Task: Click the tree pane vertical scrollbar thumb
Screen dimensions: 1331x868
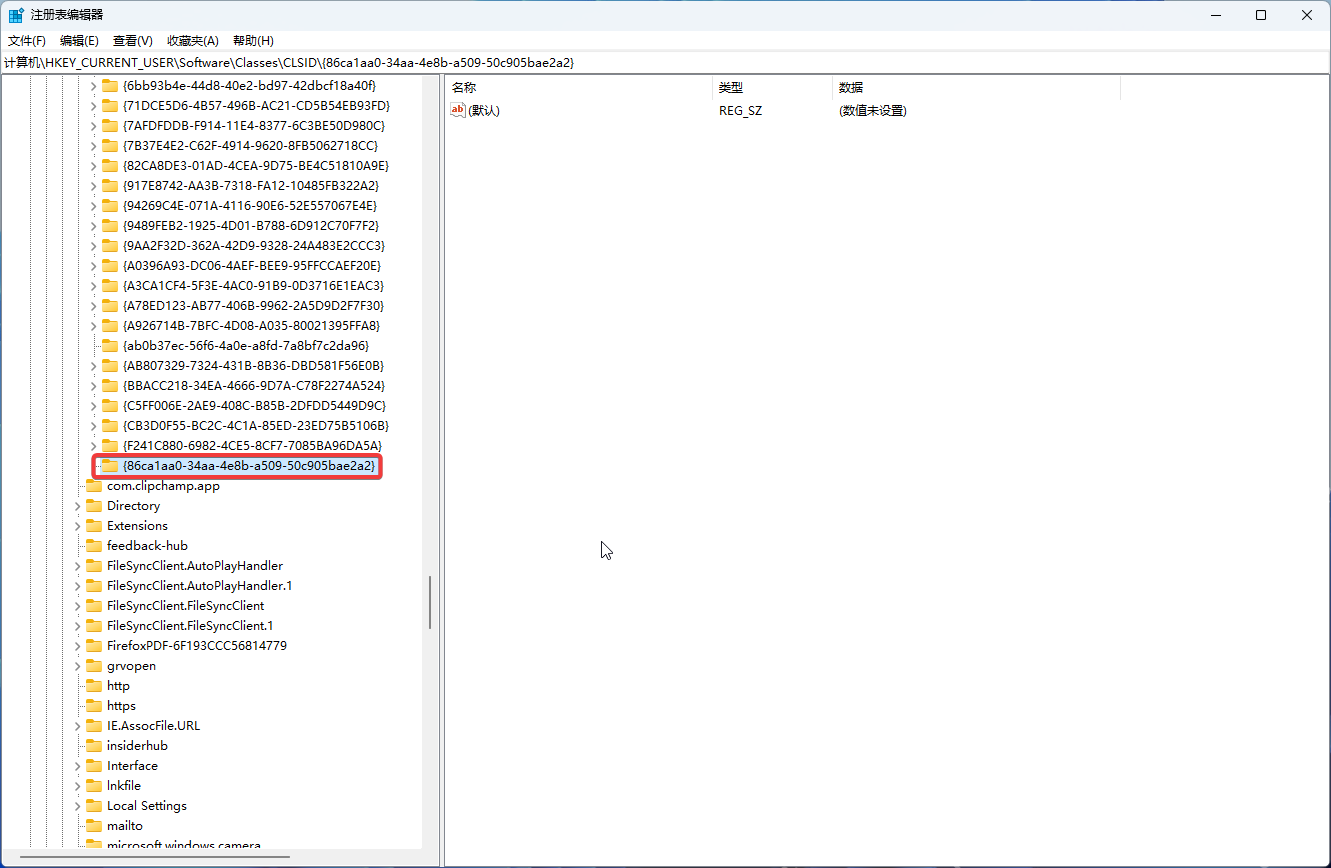Action: [x=430, y=602]
